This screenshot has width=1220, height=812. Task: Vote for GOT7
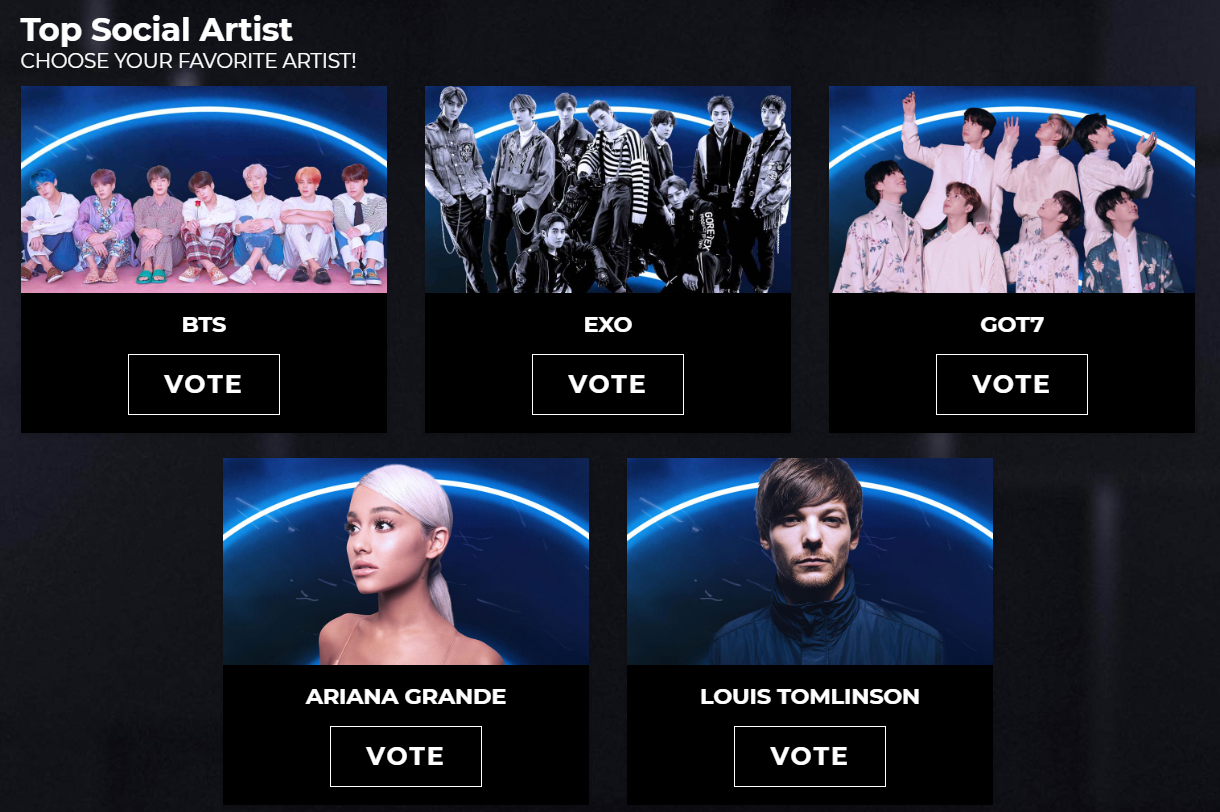[x=1012, y=384]
